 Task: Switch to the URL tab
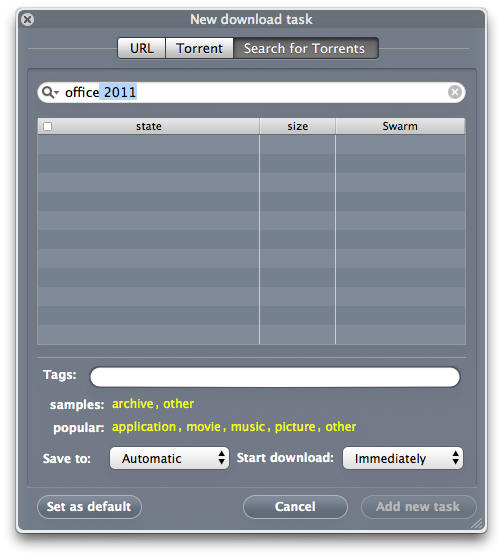tap(142, 48)
